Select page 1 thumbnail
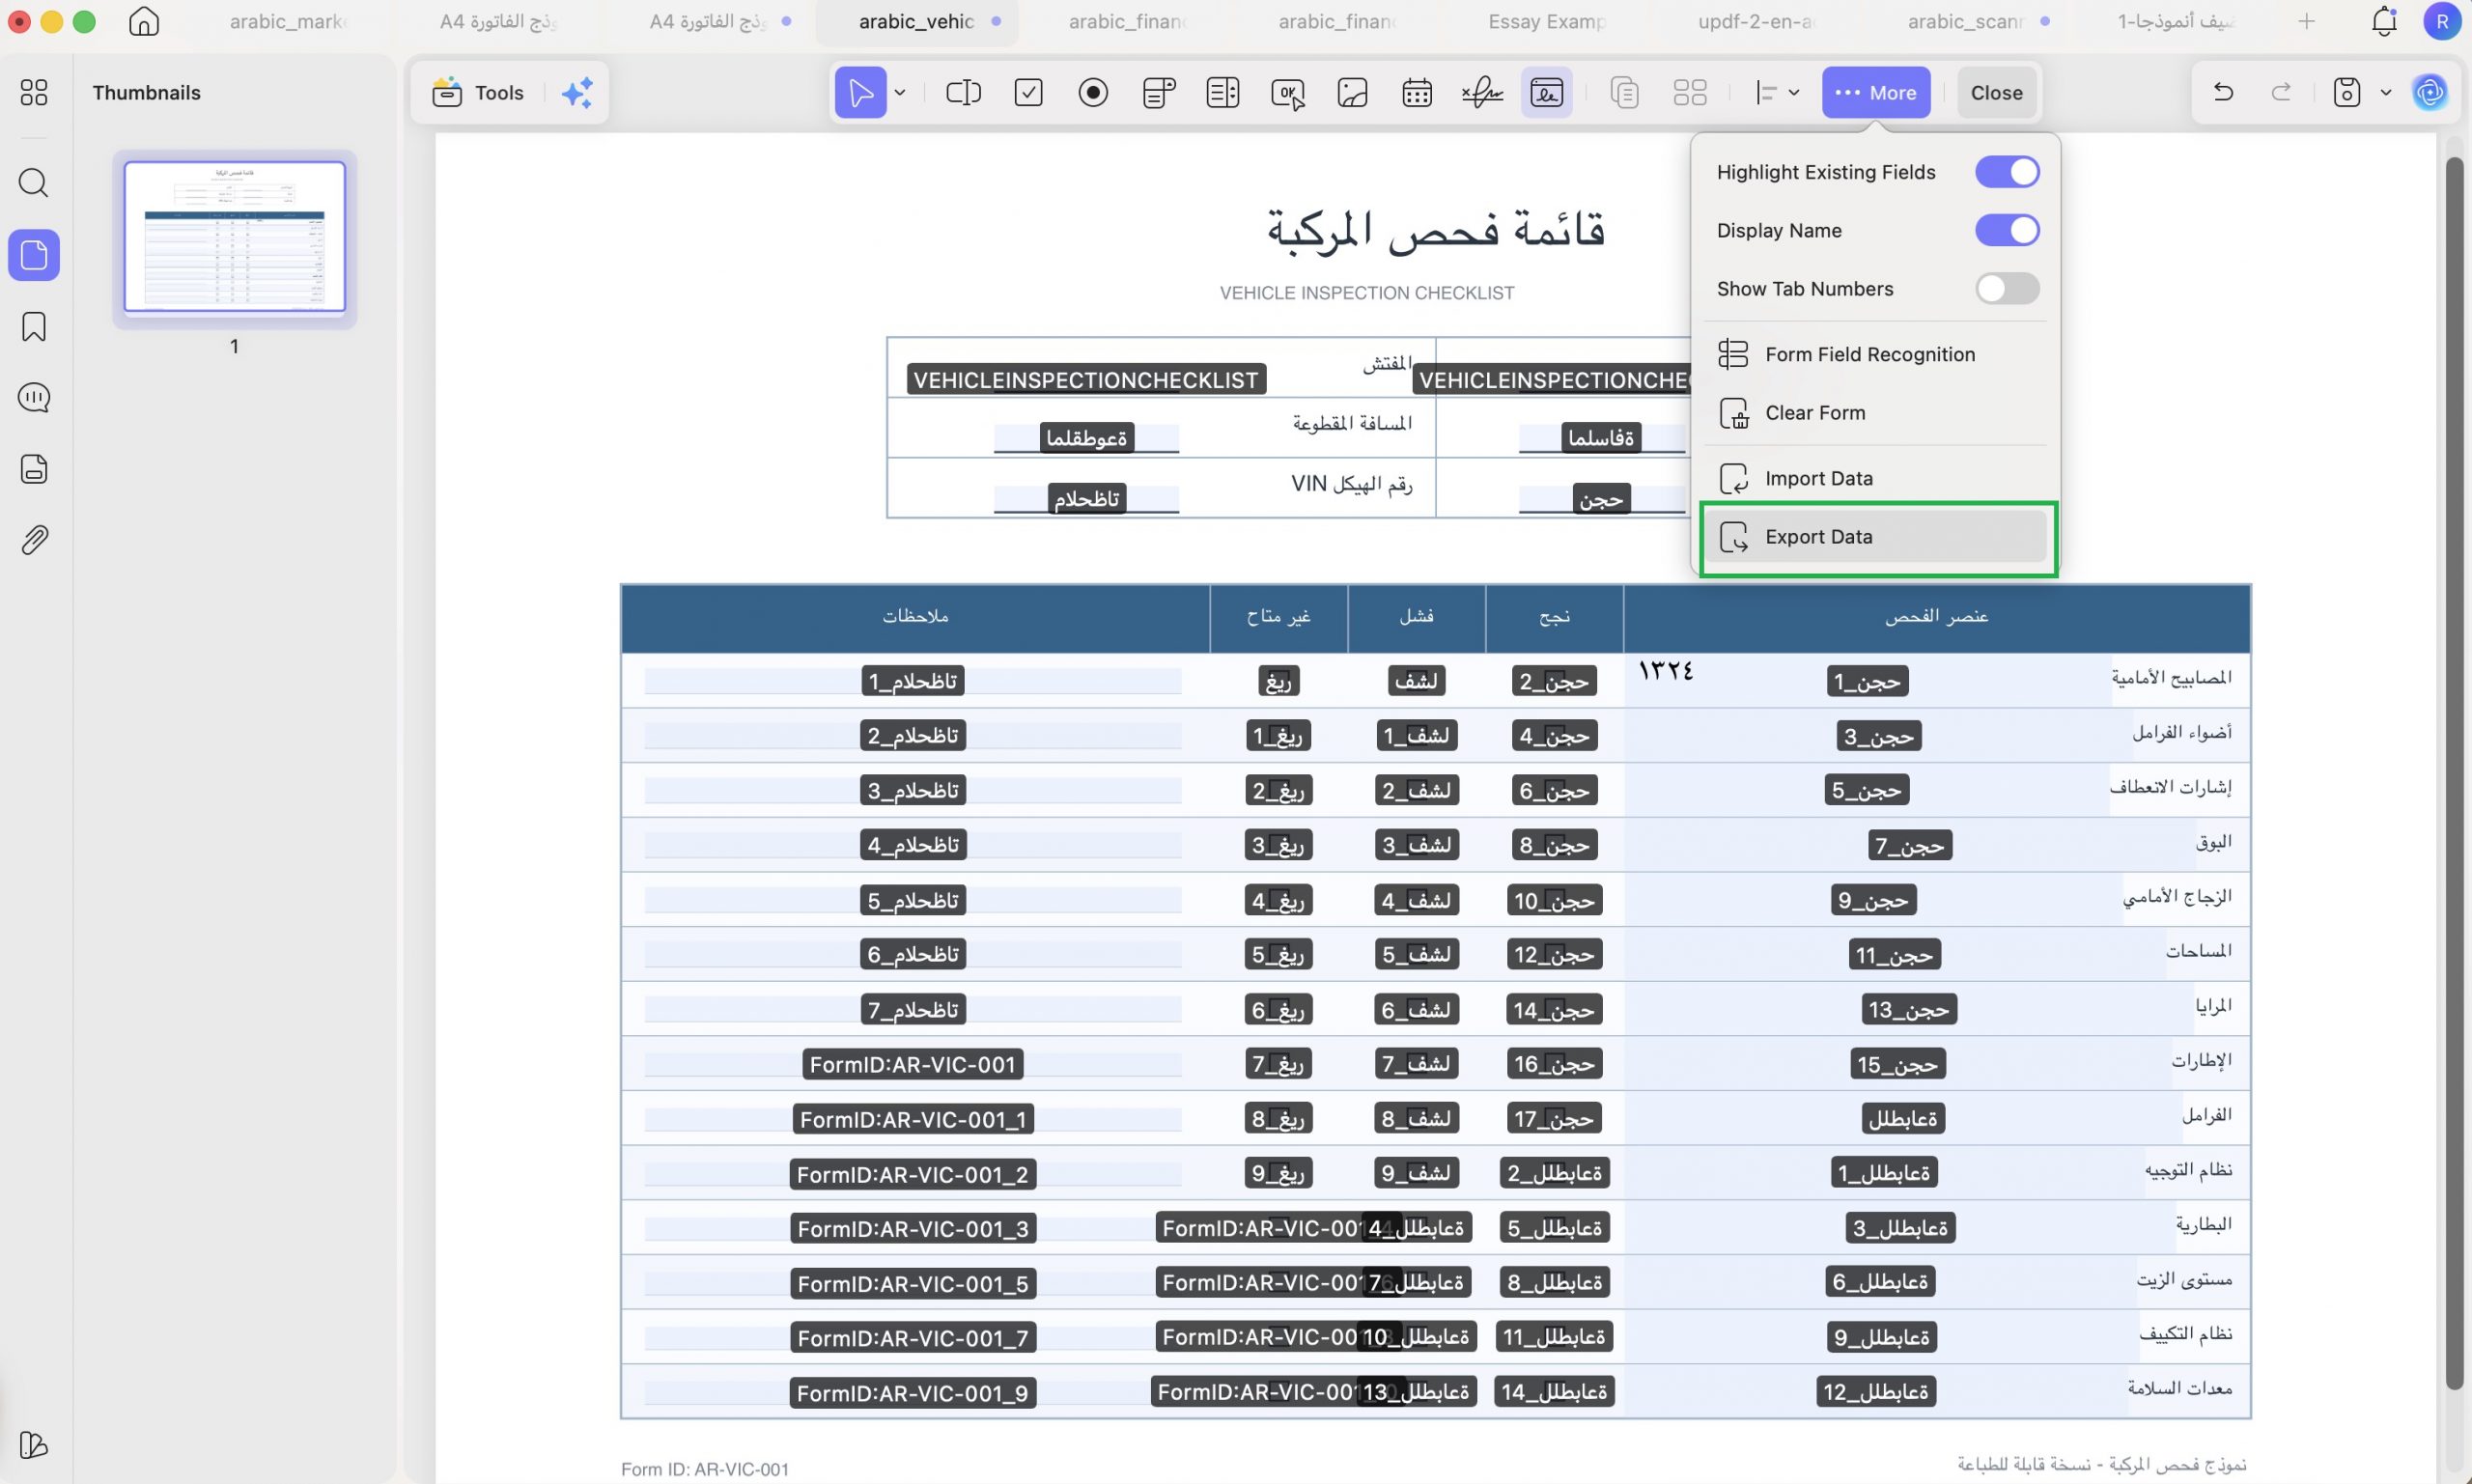The width and height of the screenshot is (2472, 1484). tap(234, 237)
